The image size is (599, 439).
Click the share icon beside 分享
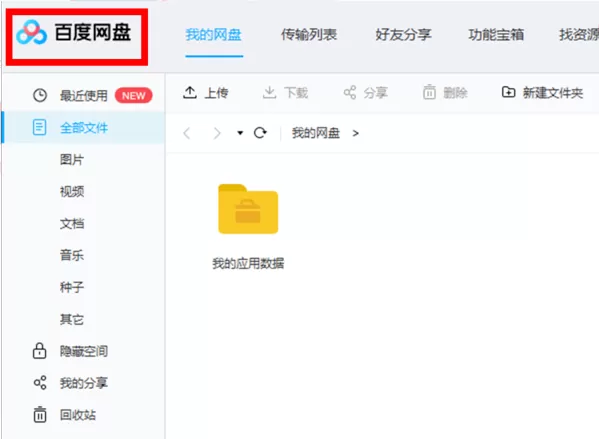click(350, 92)
